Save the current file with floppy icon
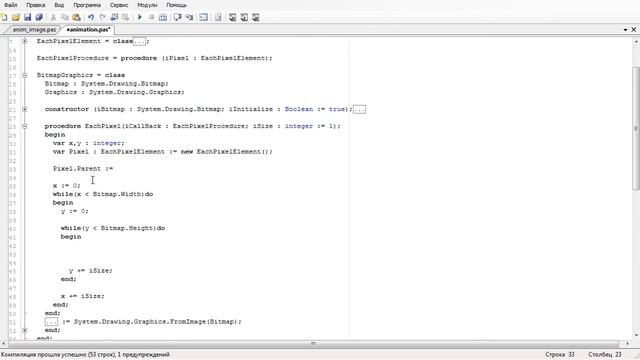This screenshot has height=360, width=640. click(x=27, y=17)
